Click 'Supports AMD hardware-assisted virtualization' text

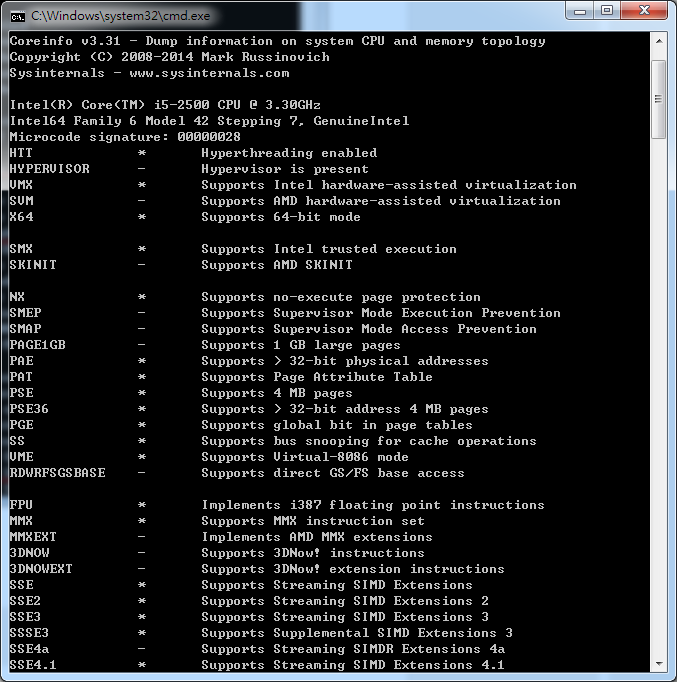coord(381,201)
